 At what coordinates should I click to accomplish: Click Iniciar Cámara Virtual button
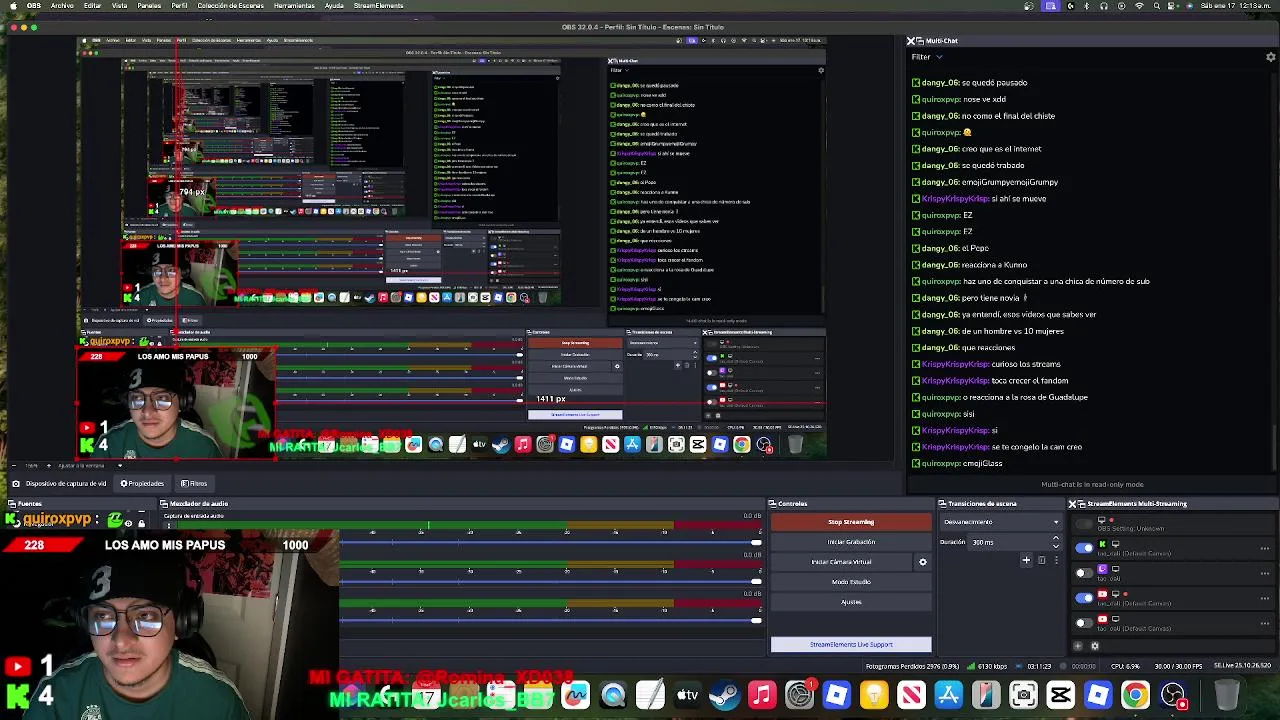click(841, 562)
